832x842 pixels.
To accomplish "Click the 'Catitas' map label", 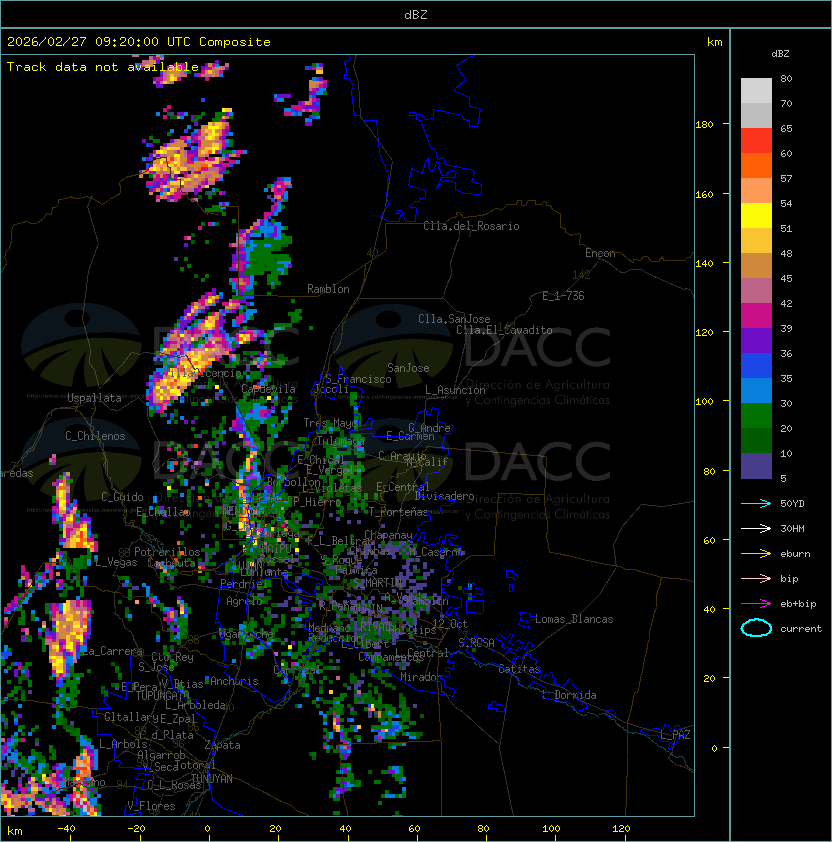I will click(x=519, y=669).
